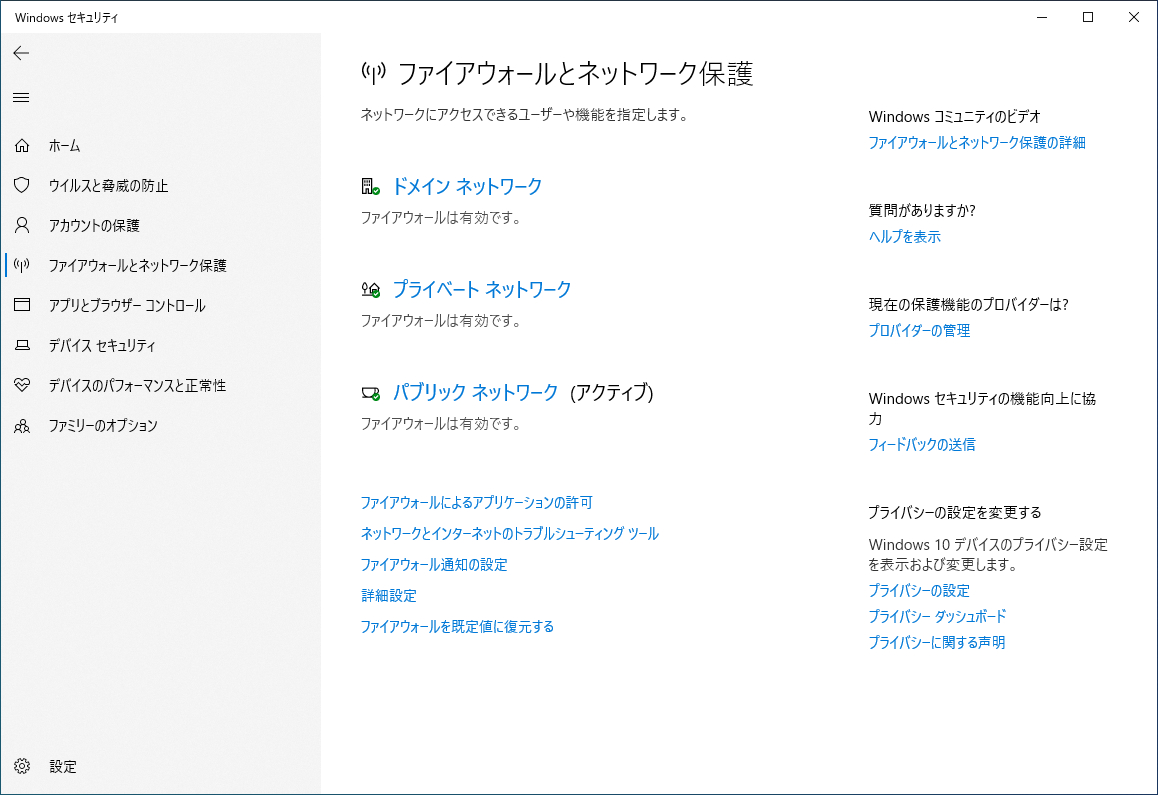1158x795 pixels.
Task: Click the ネットワークにアクセスできるユーザーや機能を指定します description
Action: [524, 115]
